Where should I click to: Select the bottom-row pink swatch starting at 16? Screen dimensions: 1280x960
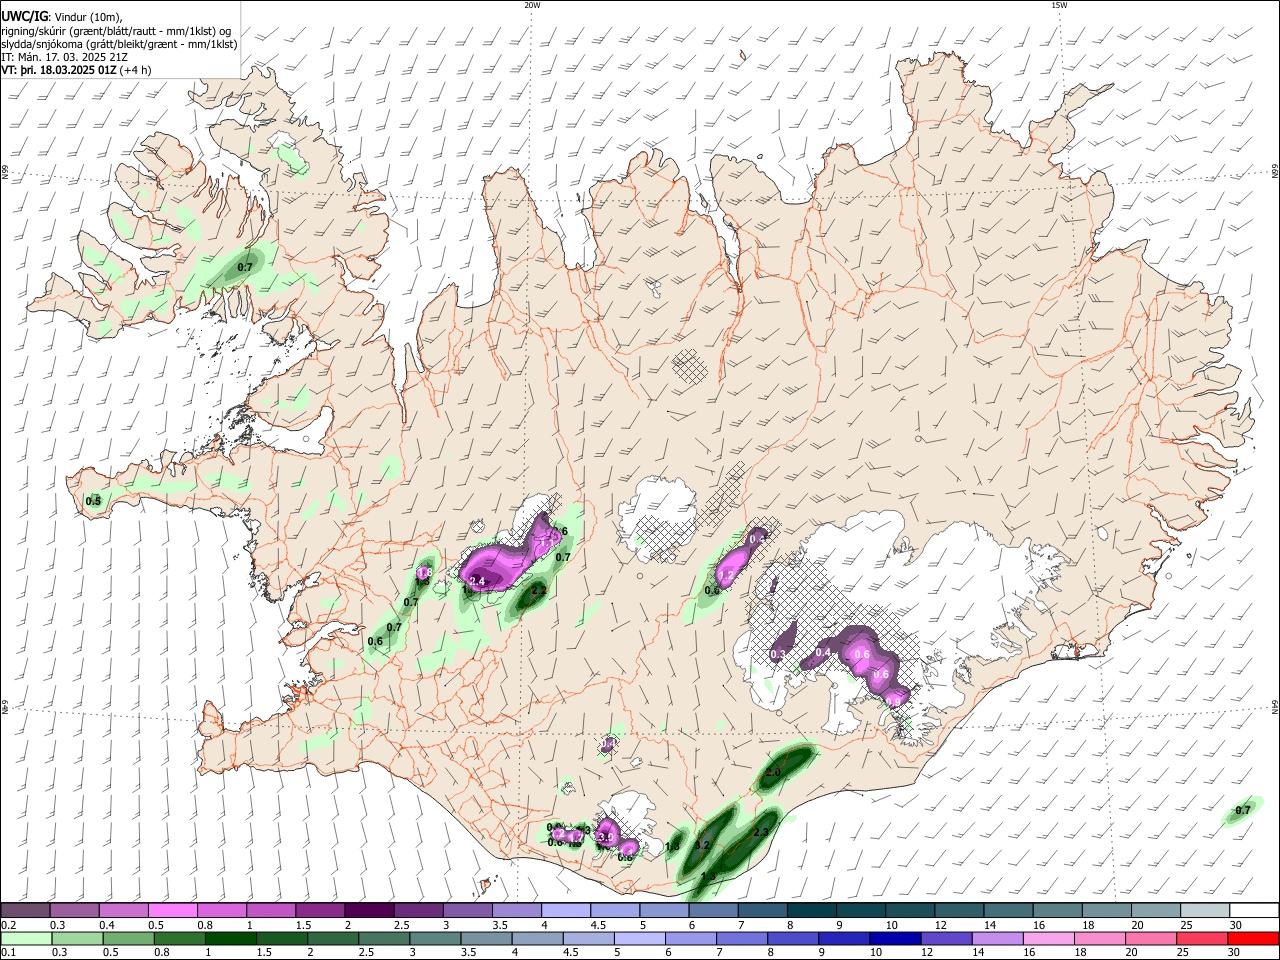click(x=1049, y=938)
